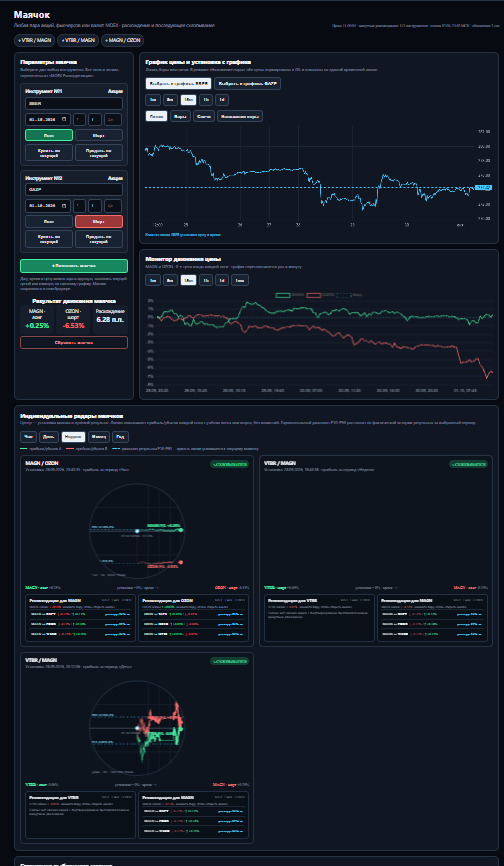Screen dimensions: 504x866
Task: Click Купить по текущей for Инструмент №1
Action: pyautogui.click(x=49, y=152)
